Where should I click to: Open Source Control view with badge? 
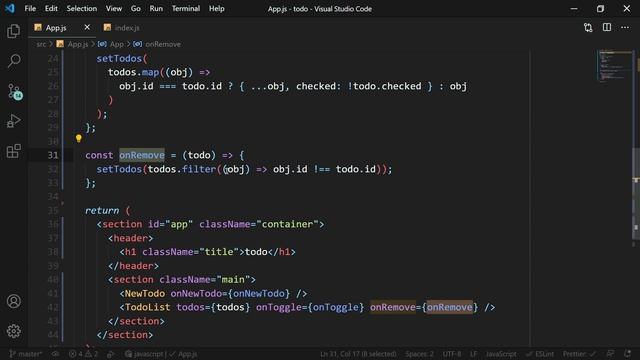coord(14,91)
